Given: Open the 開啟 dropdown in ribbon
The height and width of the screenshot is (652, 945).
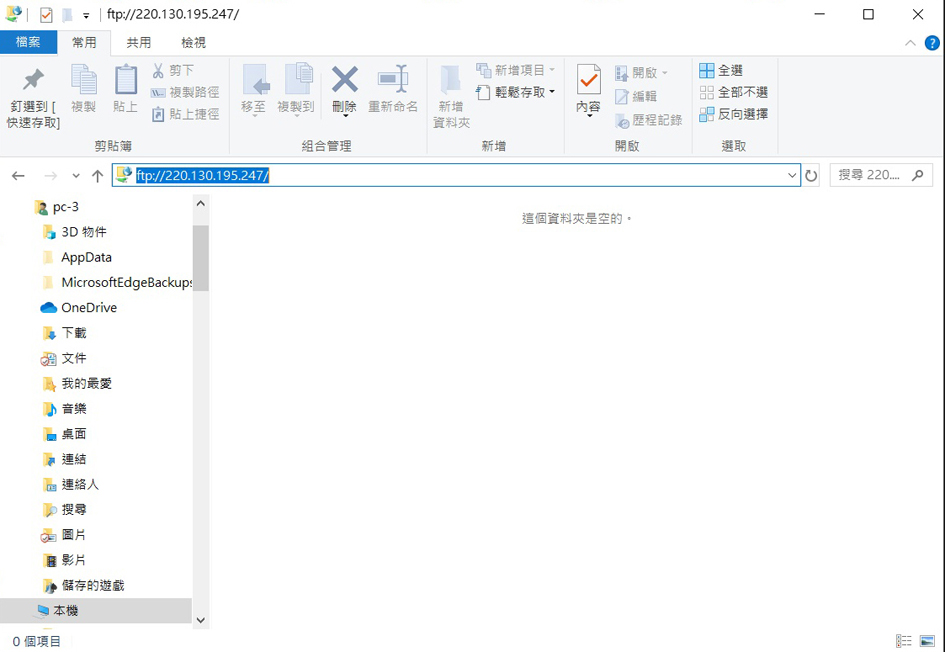Looking at the screenshot, I should click(641, 73).
